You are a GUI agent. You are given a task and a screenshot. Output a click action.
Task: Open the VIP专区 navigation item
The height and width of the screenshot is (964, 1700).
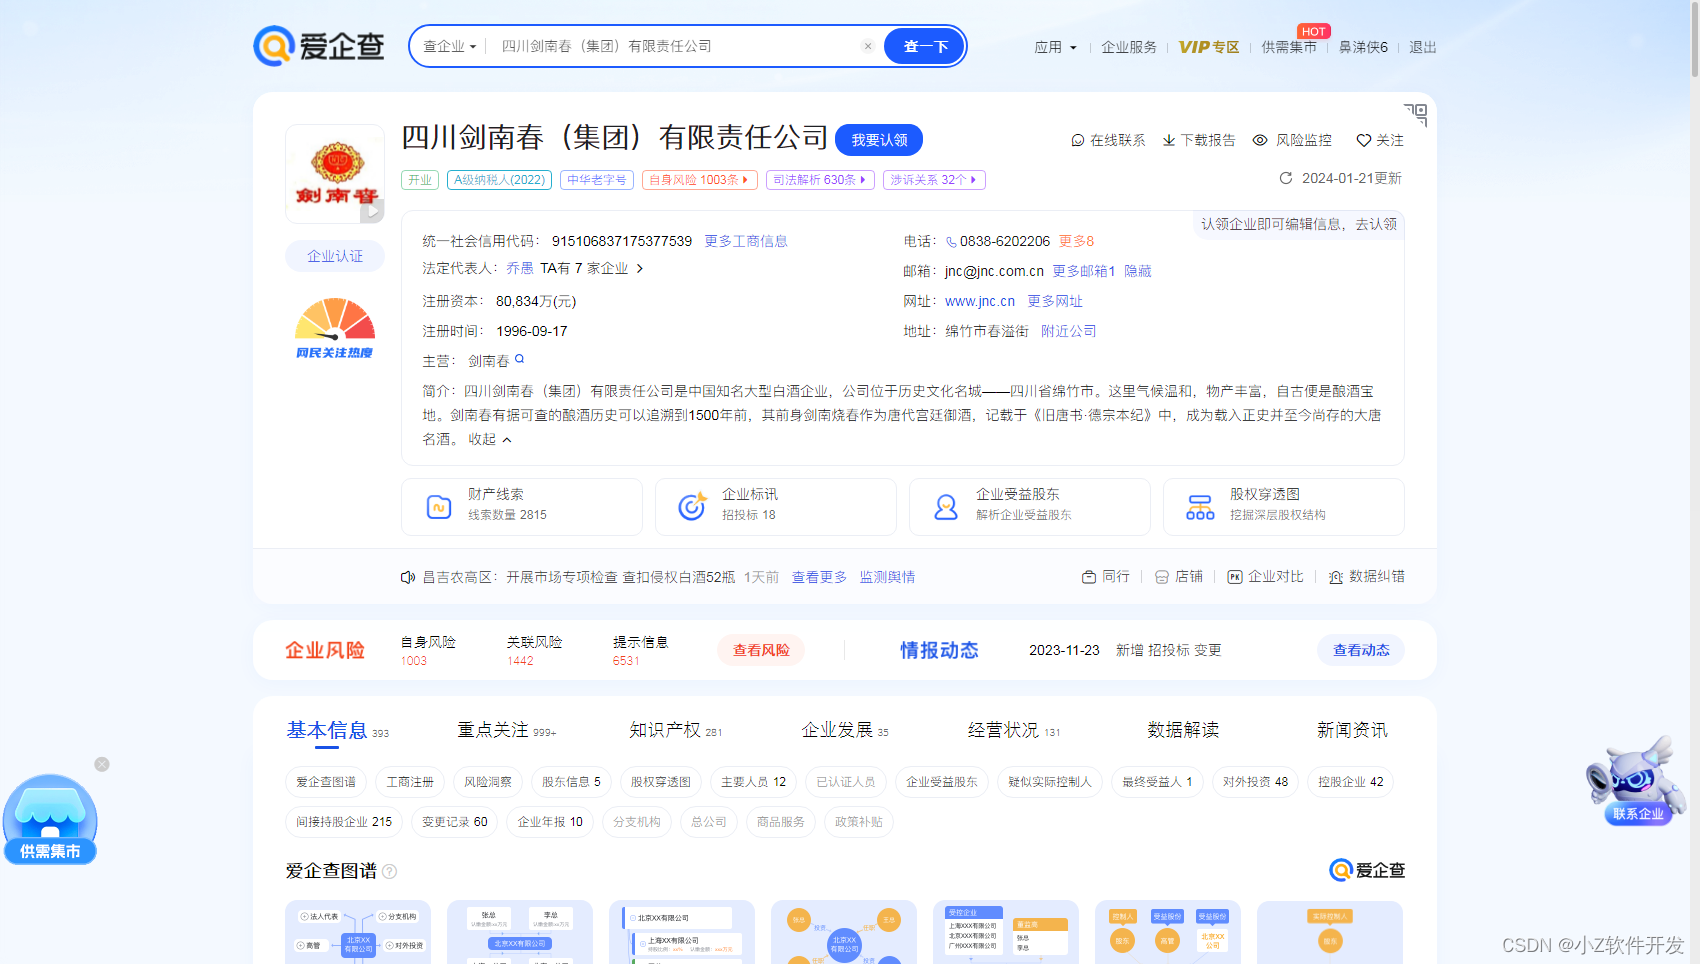pyautogui.click(x=1209, y=47)
